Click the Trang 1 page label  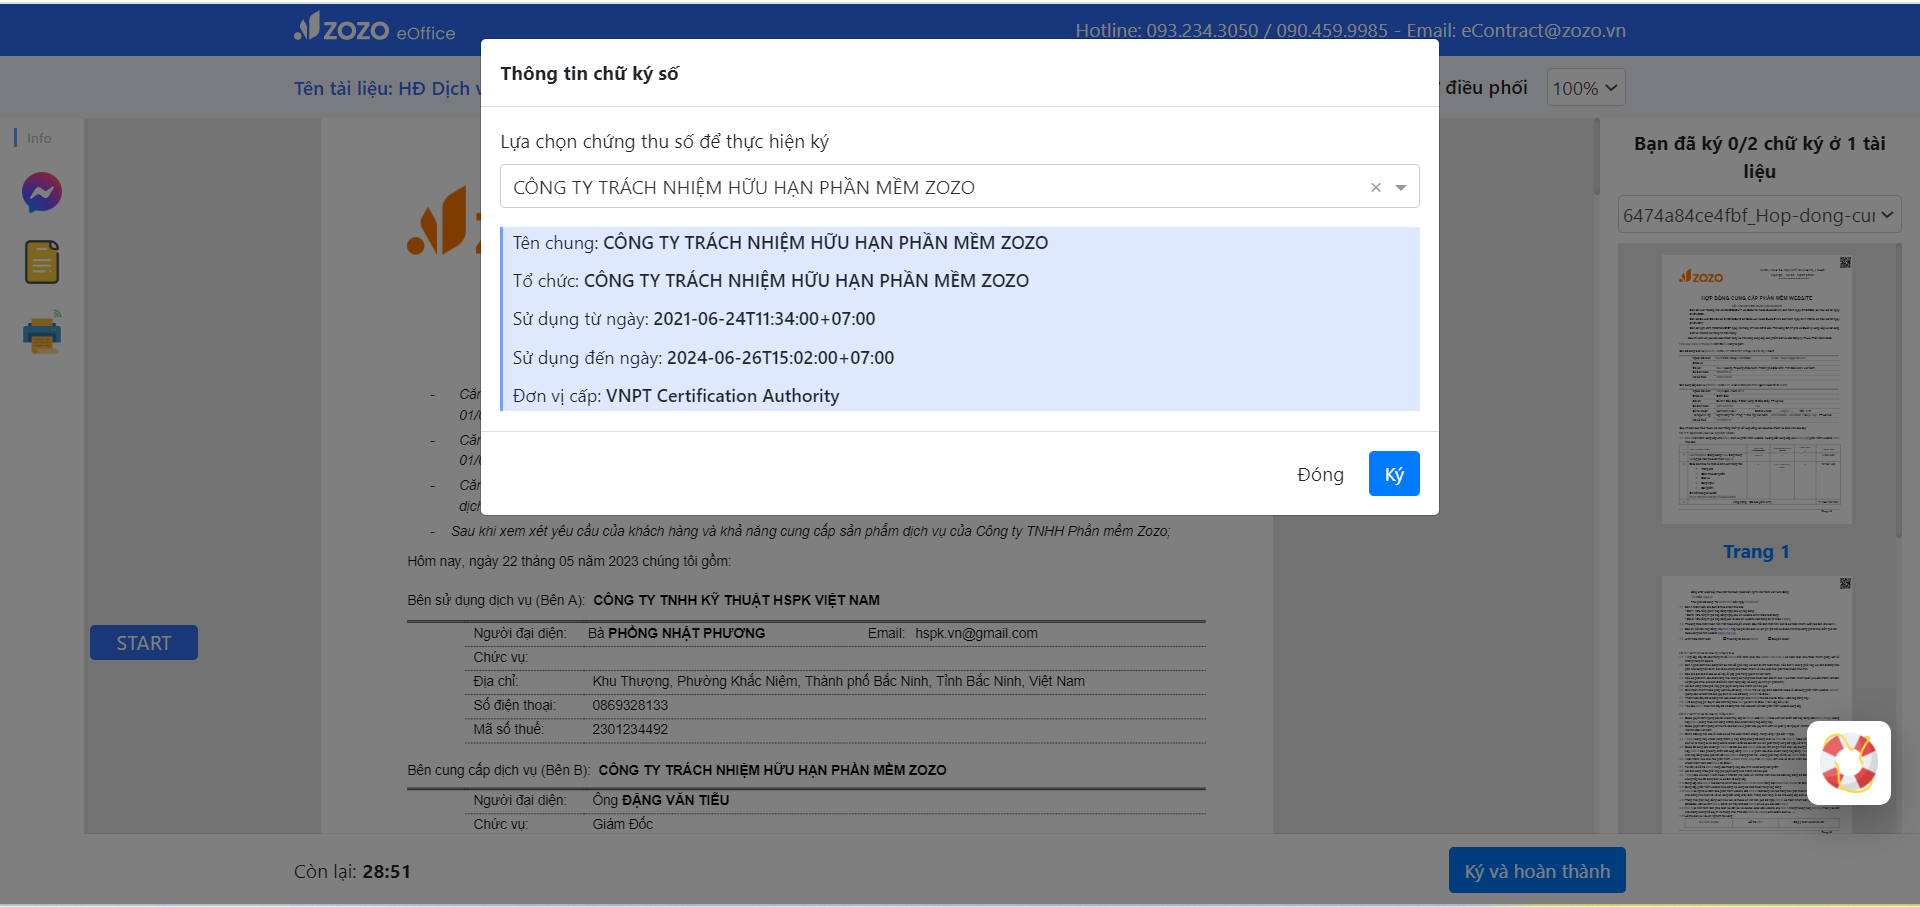coord(1756,552)
